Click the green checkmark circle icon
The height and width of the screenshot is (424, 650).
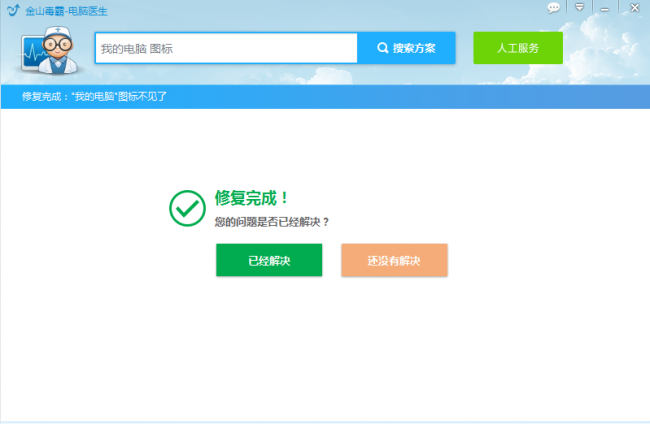click(187, 208)
